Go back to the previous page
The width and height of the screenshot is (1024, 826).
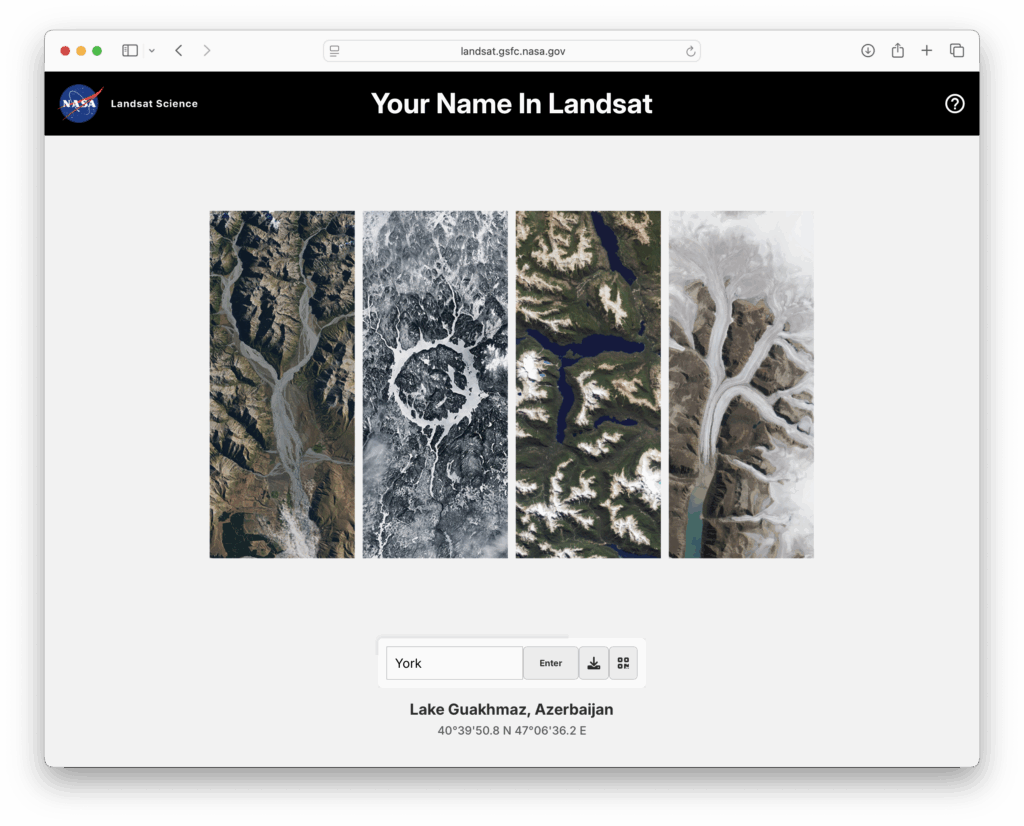(178, 50)
